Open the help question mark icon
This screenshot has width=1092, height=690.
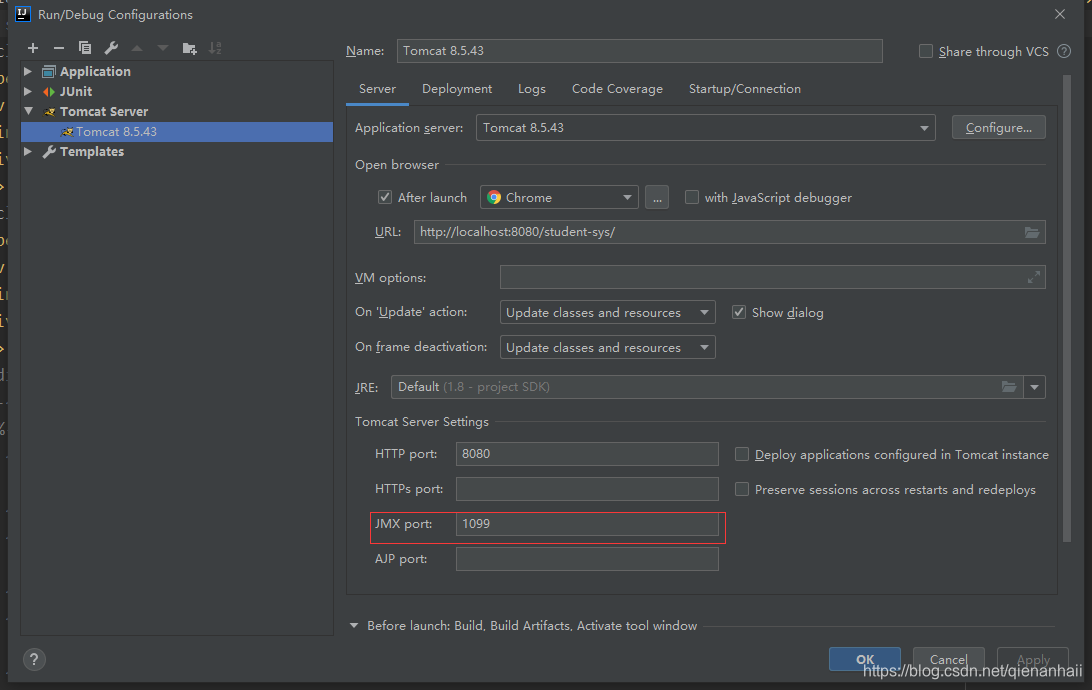33,659
